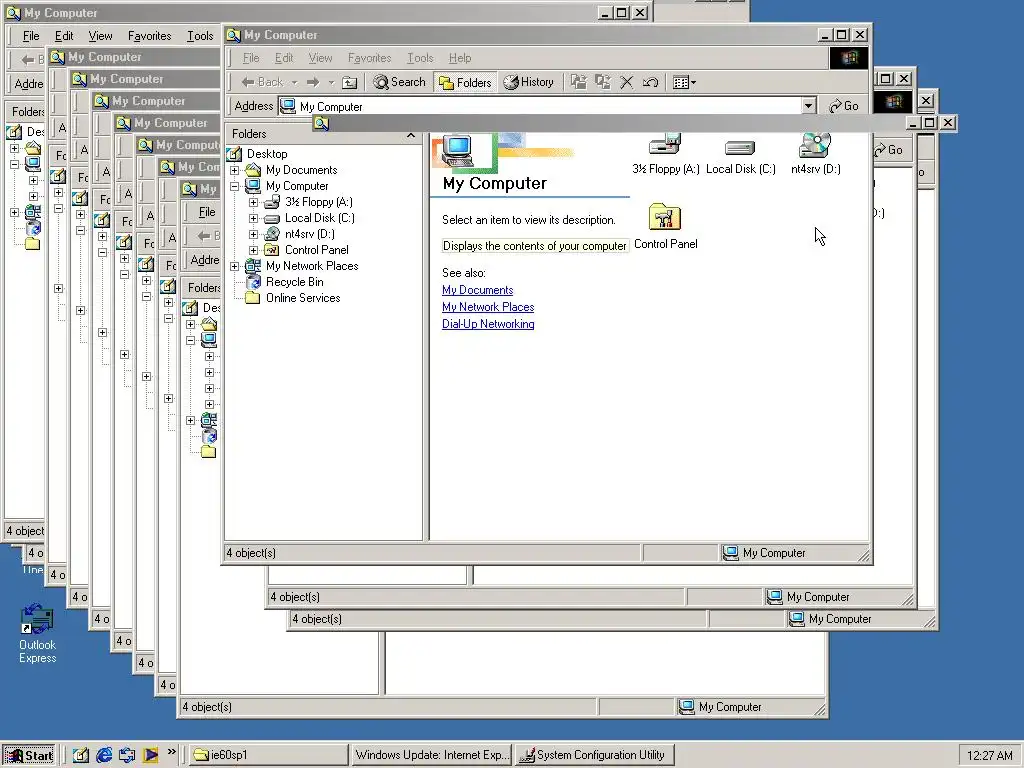Select Desktop in the front window folder tree

(266, 154)
